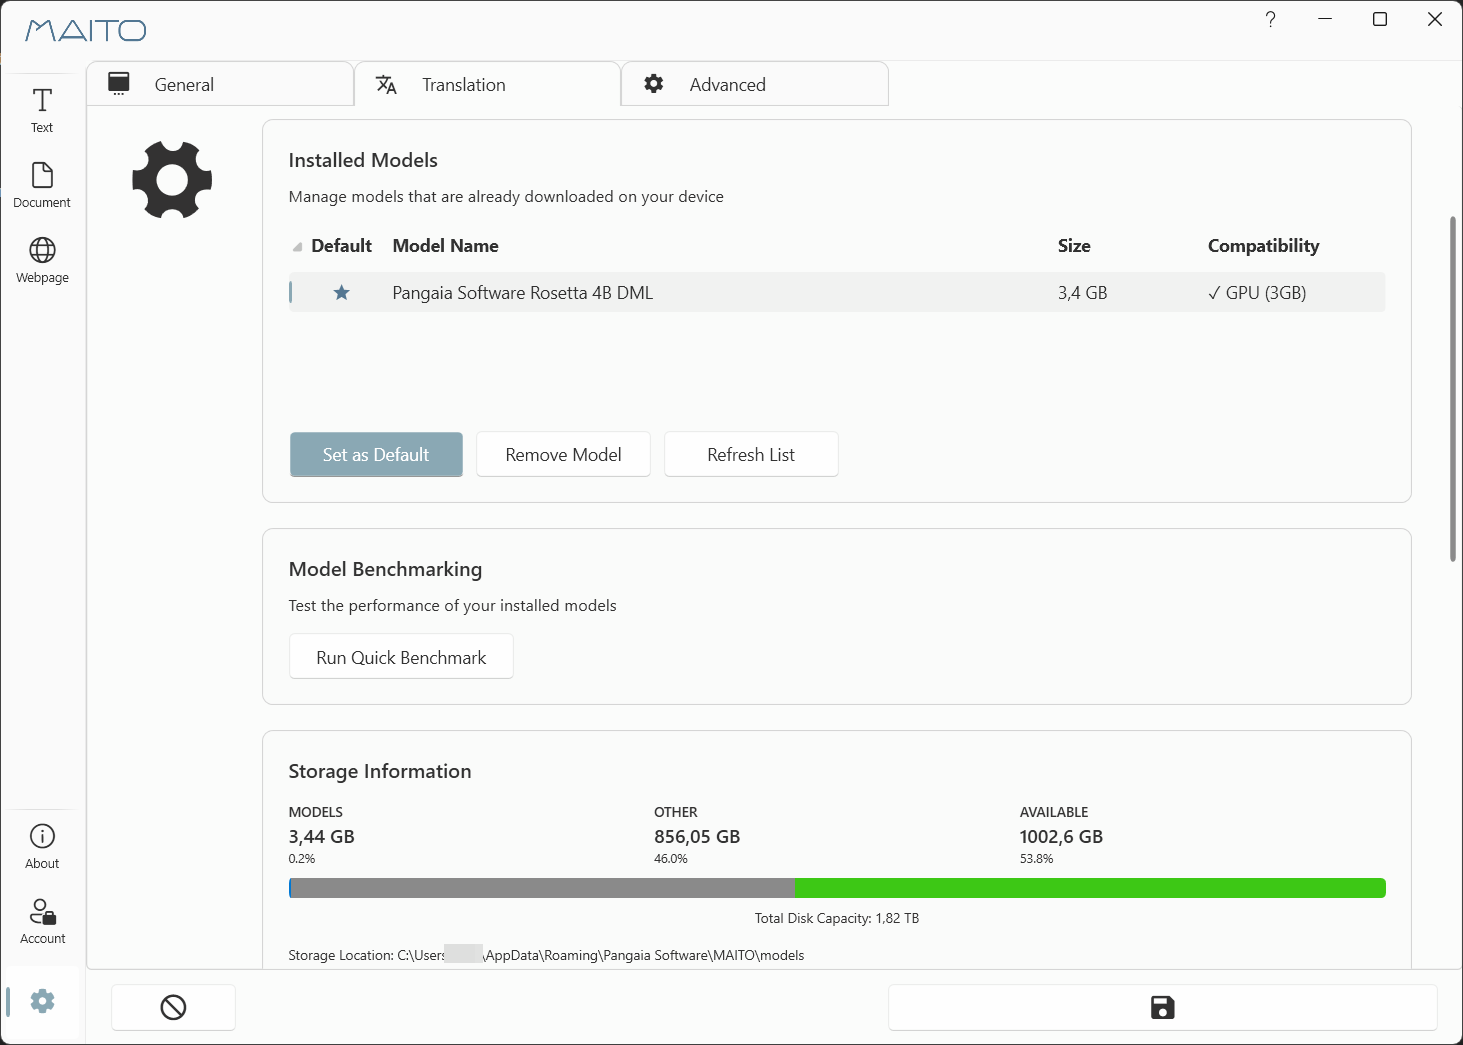Click the vertical scrollbar thumb

pos(1453,390)
